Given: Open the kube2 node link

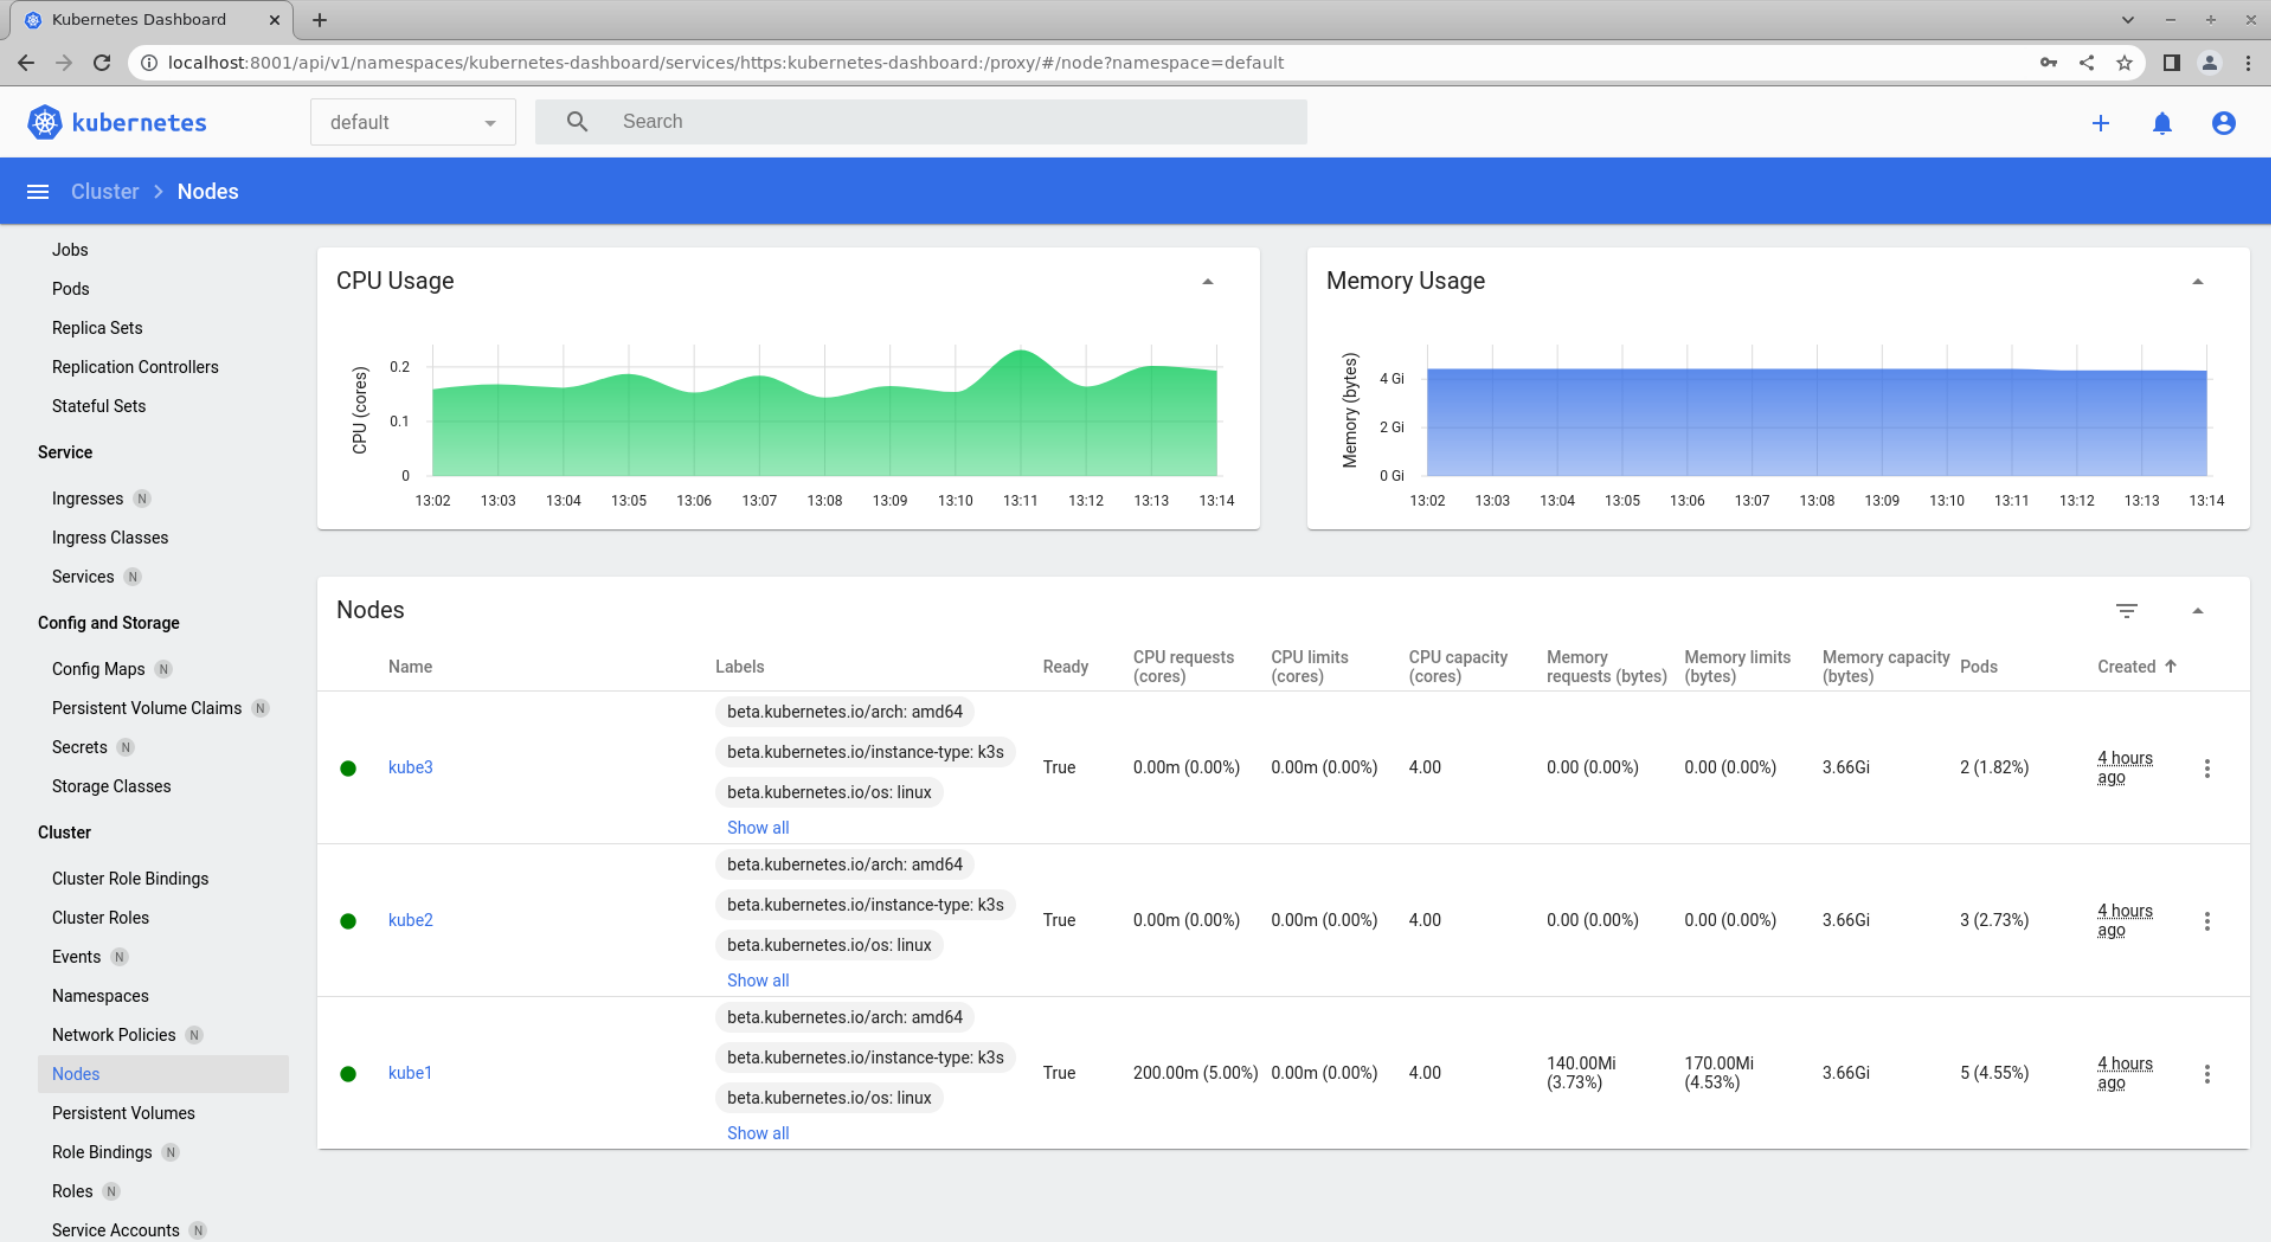Looking at the screenshot, I should (410, 920).
